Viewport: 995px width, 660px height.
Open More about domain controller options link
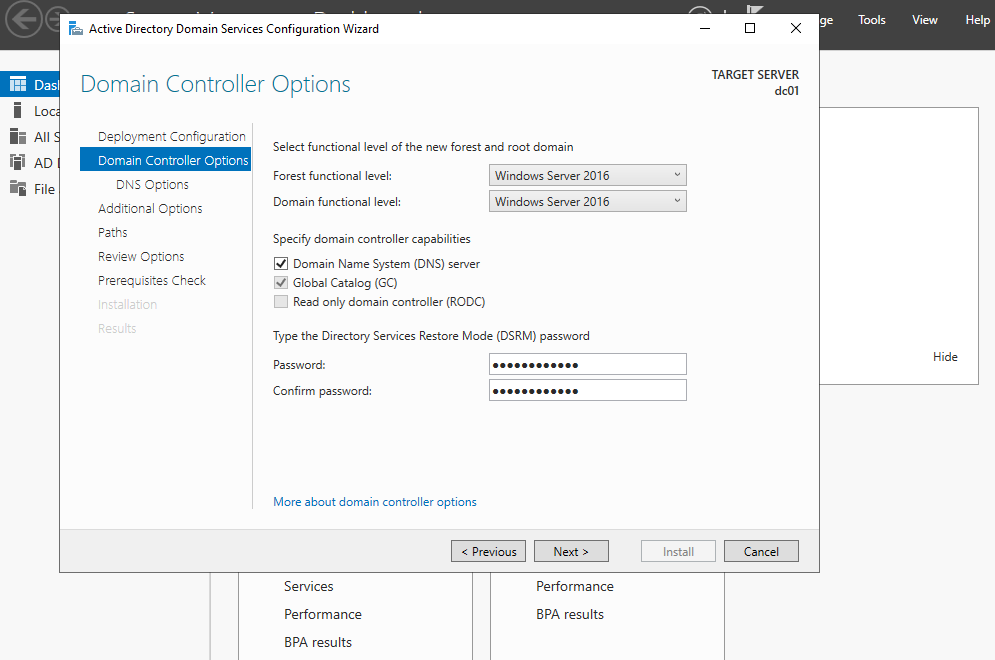[374, 501]
